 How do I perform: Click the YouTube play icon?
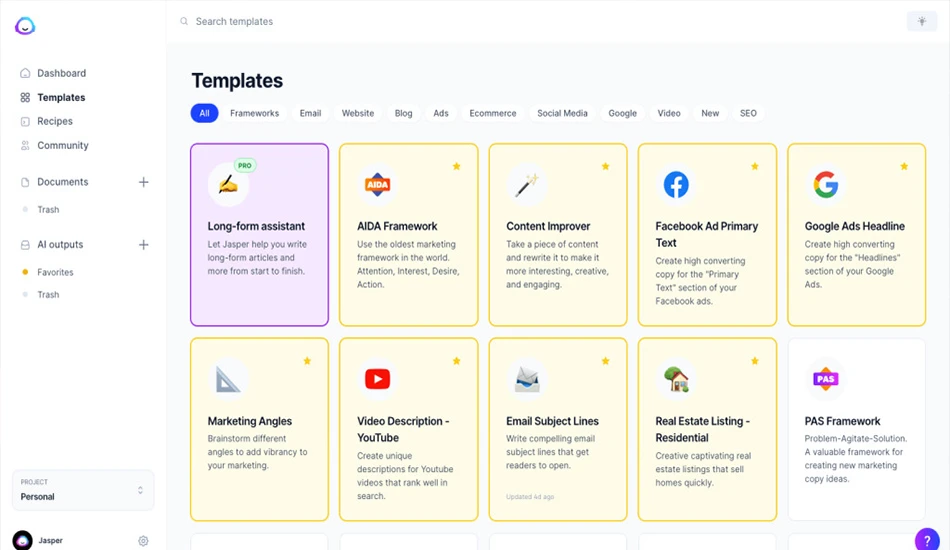[x=377, y=379]
